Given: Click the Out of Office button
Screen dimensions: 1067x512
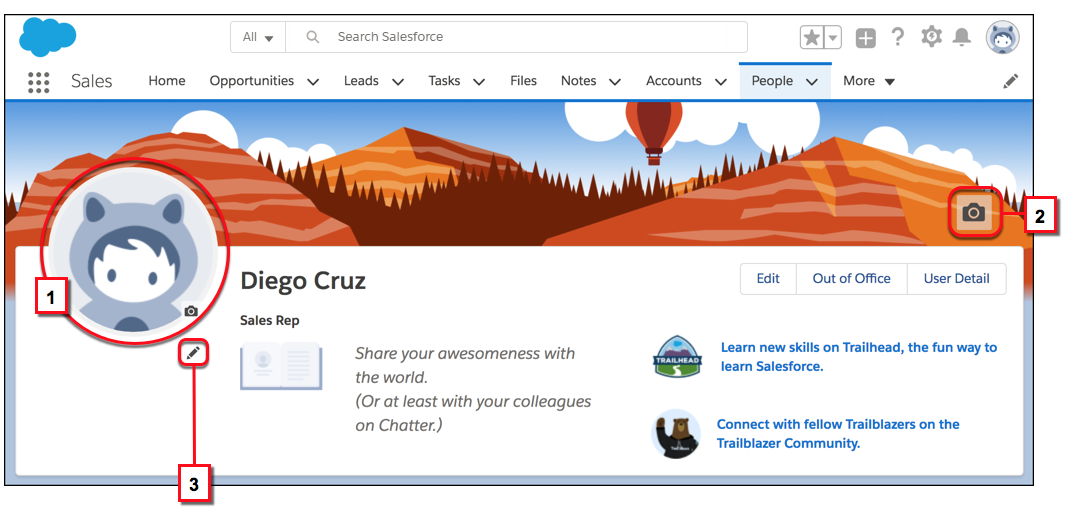Looking at the screenshot, I should [851, 278].
